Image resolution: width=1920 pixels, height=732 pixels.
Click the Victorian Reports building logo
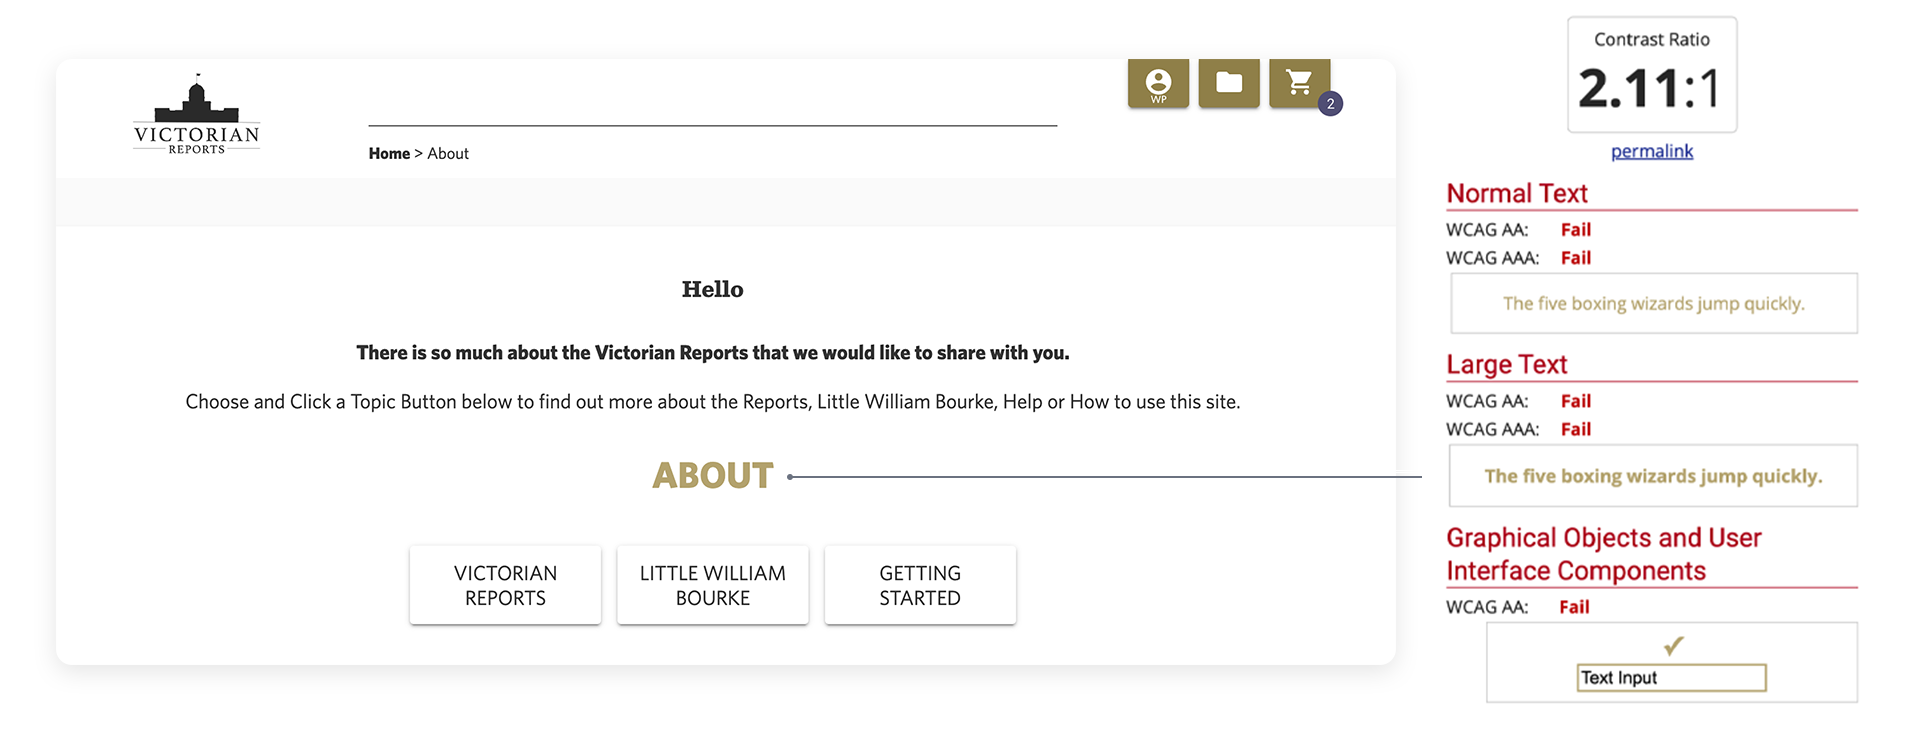(x=197, y=115)
